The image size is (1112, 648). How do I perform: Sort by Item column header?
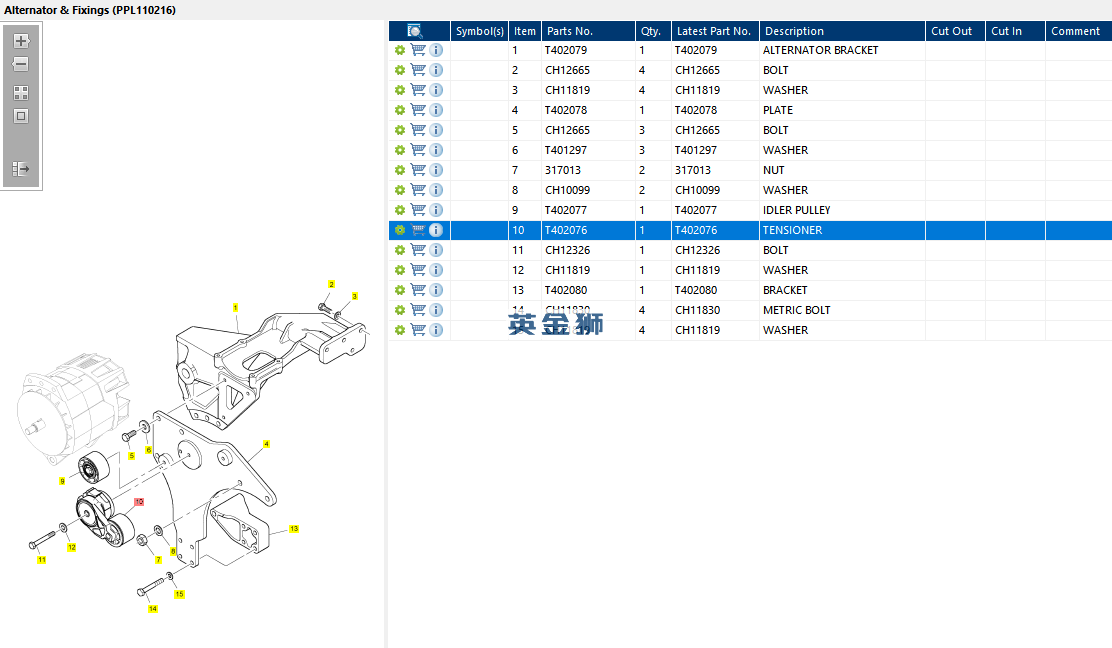[x=525, y=31]
